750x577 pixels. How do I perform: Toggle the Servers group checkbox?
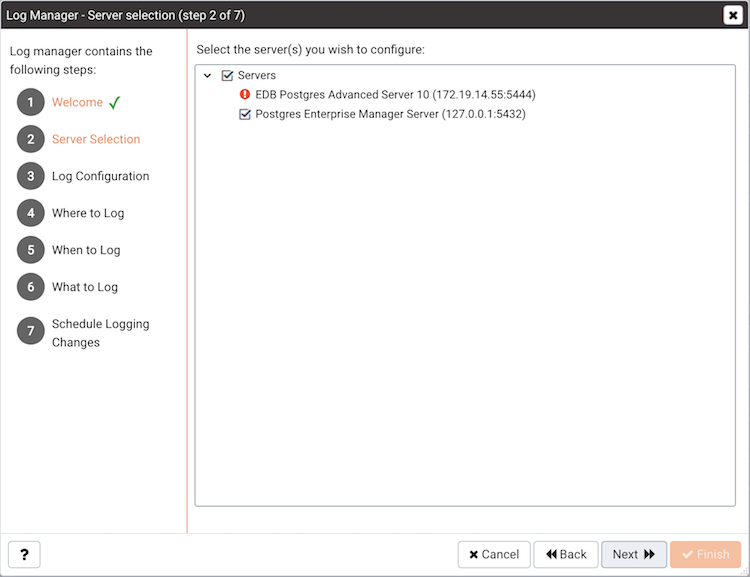227,75
